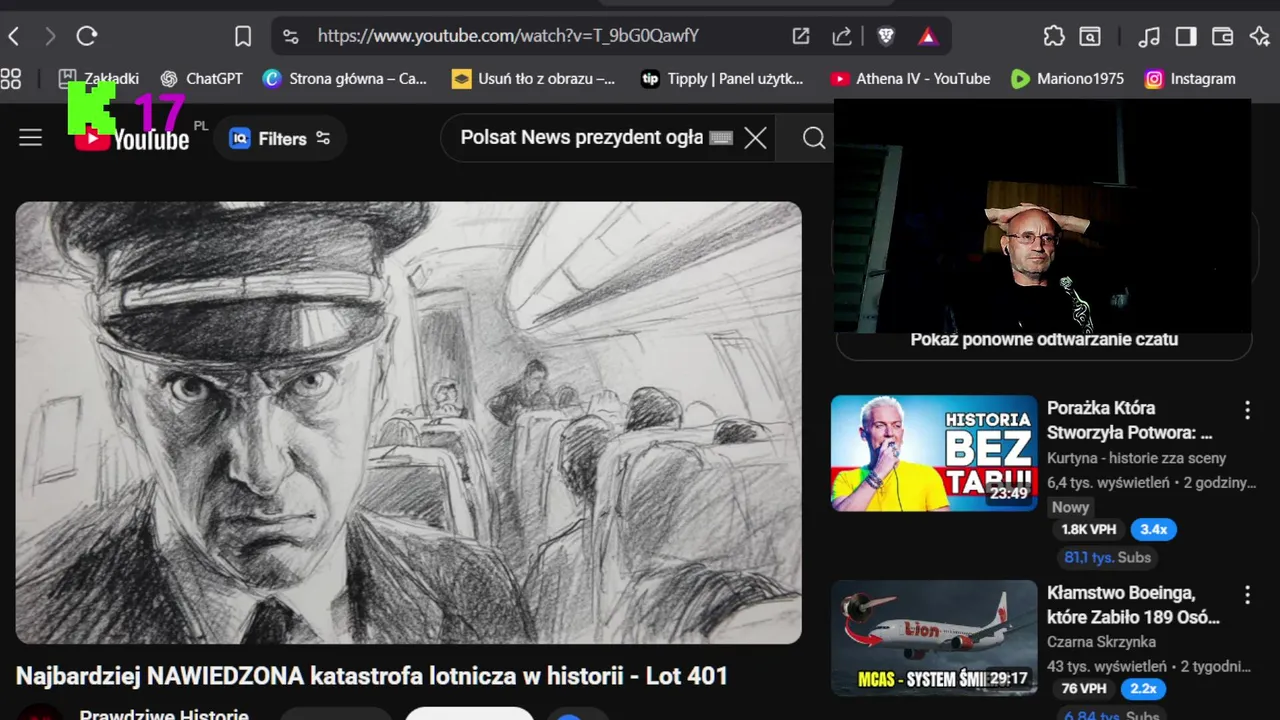Click the 1.8K VPH badge
Screen dimensions: 1280x720
pyautogui.click(x=1089, y=530)
